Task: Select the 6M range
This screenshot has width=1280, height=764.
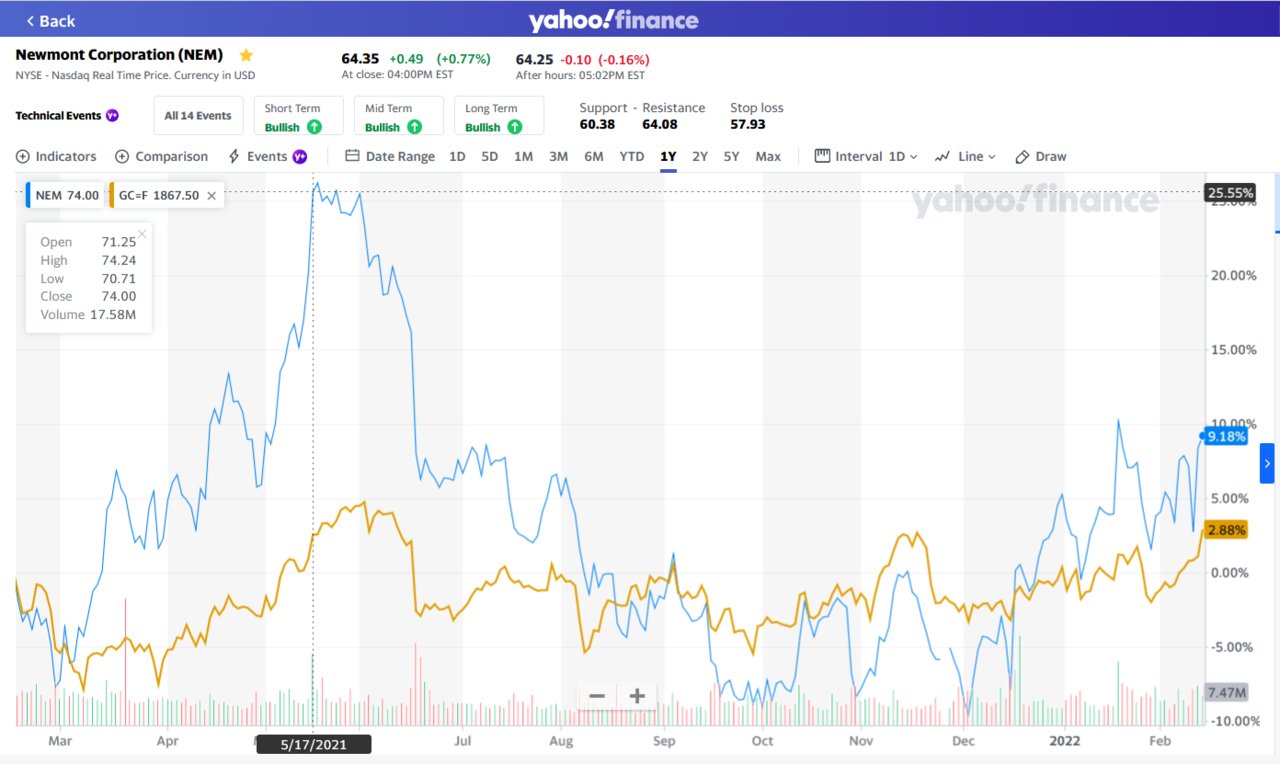Action: [594, 156]
